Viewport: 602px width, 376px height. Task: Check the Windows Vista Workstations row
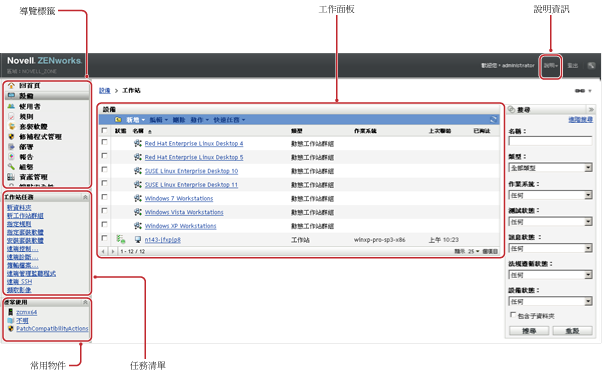pyautogui.click(x=104, y=211)
